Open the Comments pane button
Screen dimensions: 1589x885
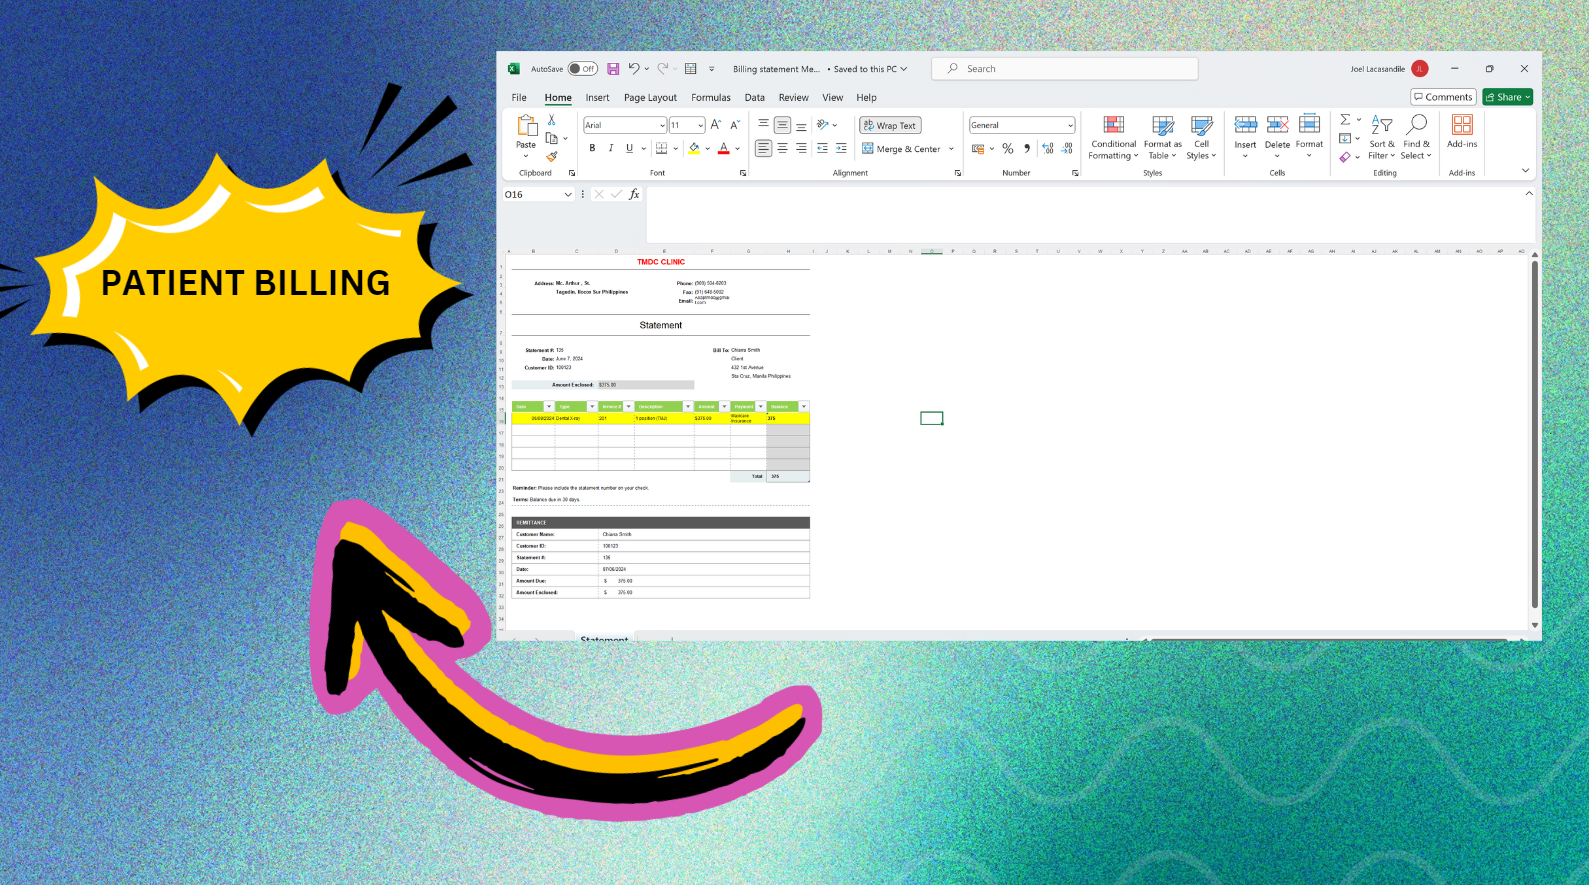pyautogui.click(x=1443, y=97)
